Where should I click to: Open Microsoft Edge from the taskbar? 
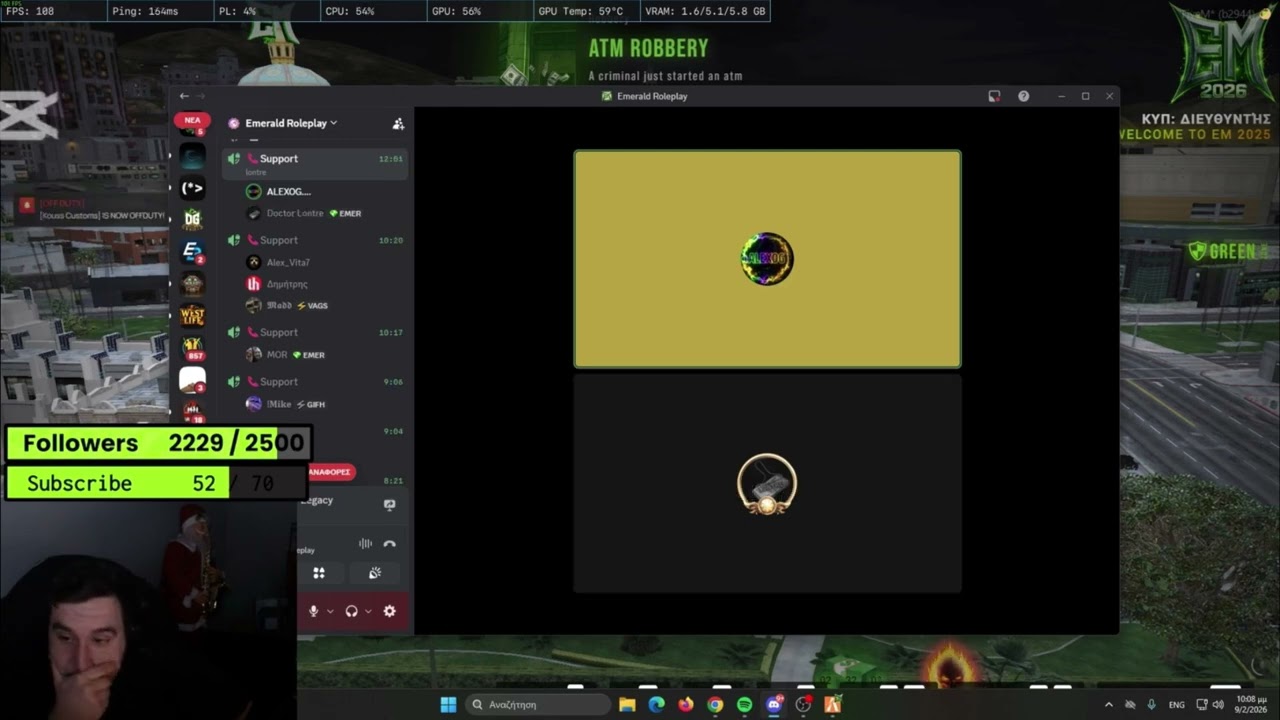656,705
